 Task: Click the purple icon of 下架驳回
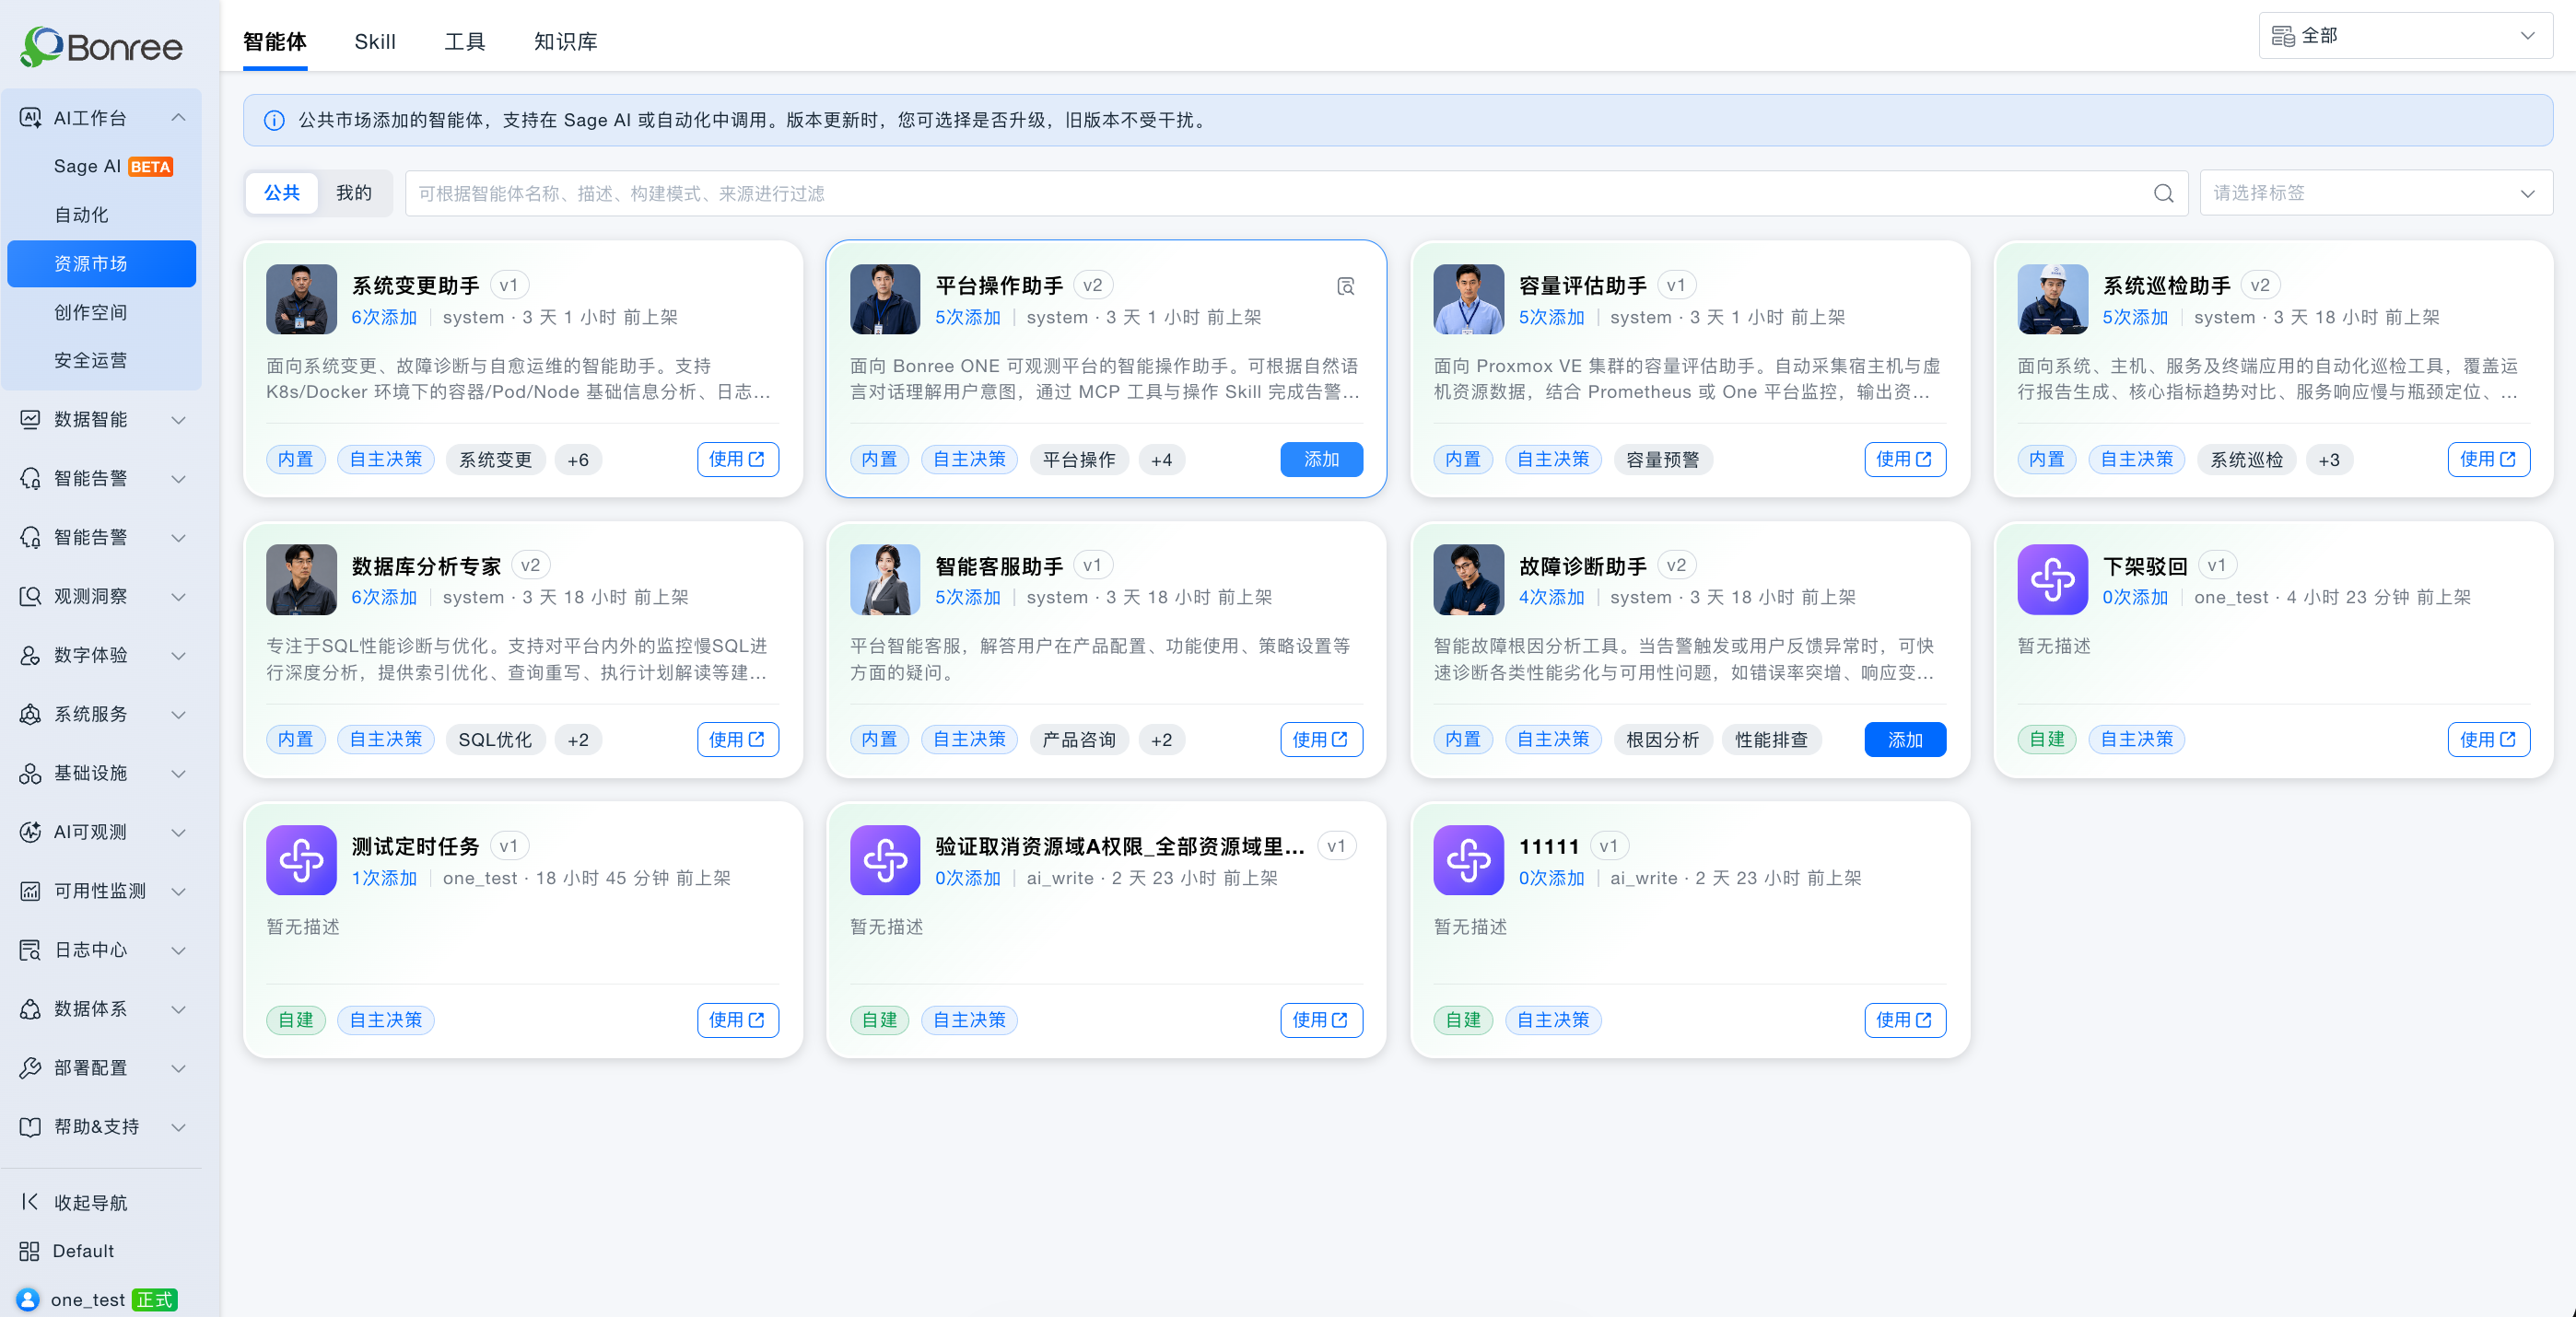(x=2052, y=579)
